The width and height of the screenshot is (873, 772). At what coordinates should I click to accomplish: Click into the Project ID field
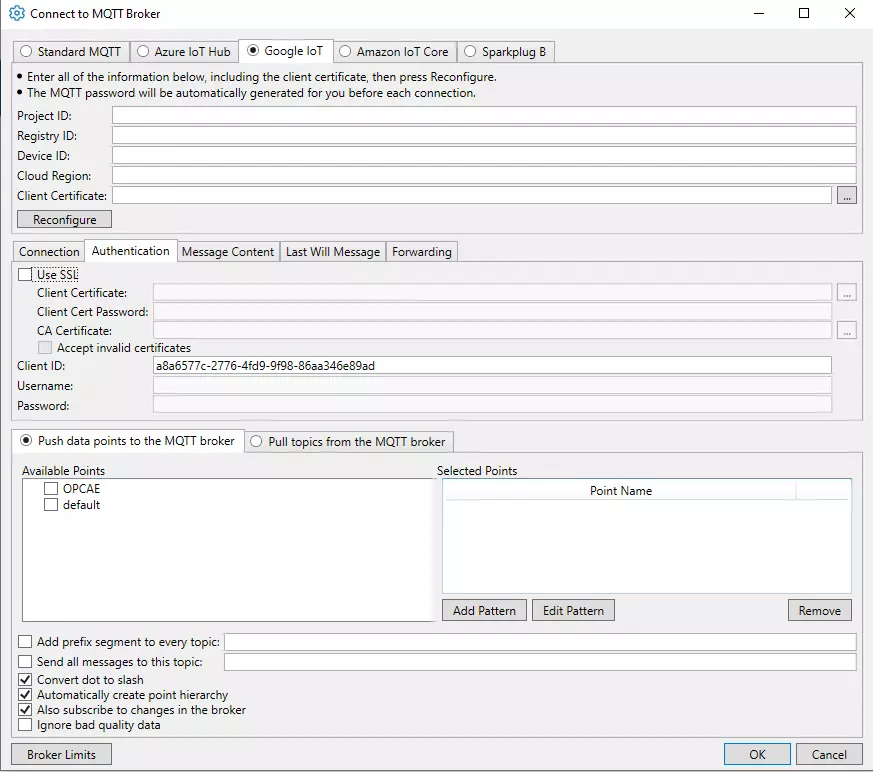[484, 115]
